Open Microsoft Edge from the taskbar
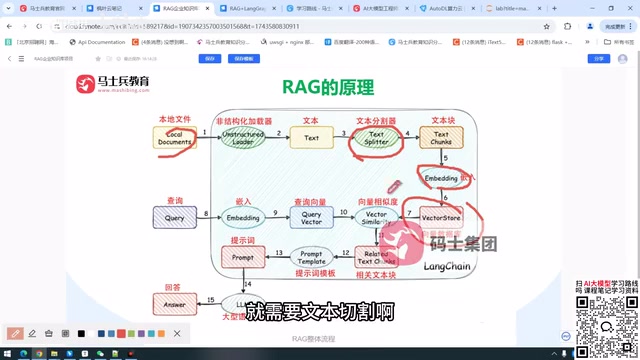 tap(23, 353)
